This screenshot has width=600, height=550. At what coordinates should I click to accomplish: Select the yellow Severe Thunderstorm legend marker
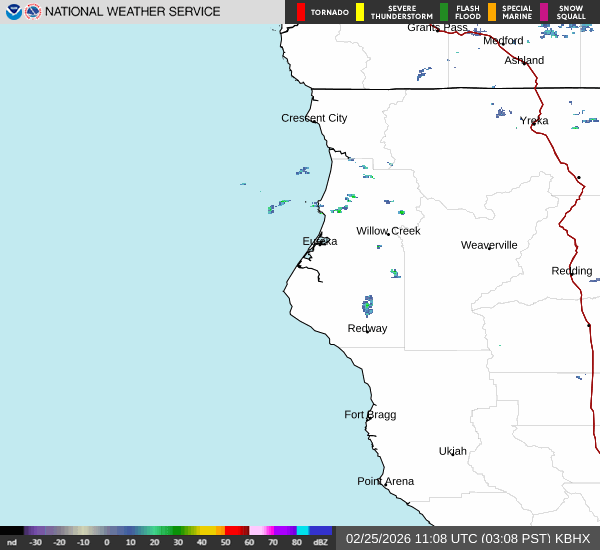360,12
